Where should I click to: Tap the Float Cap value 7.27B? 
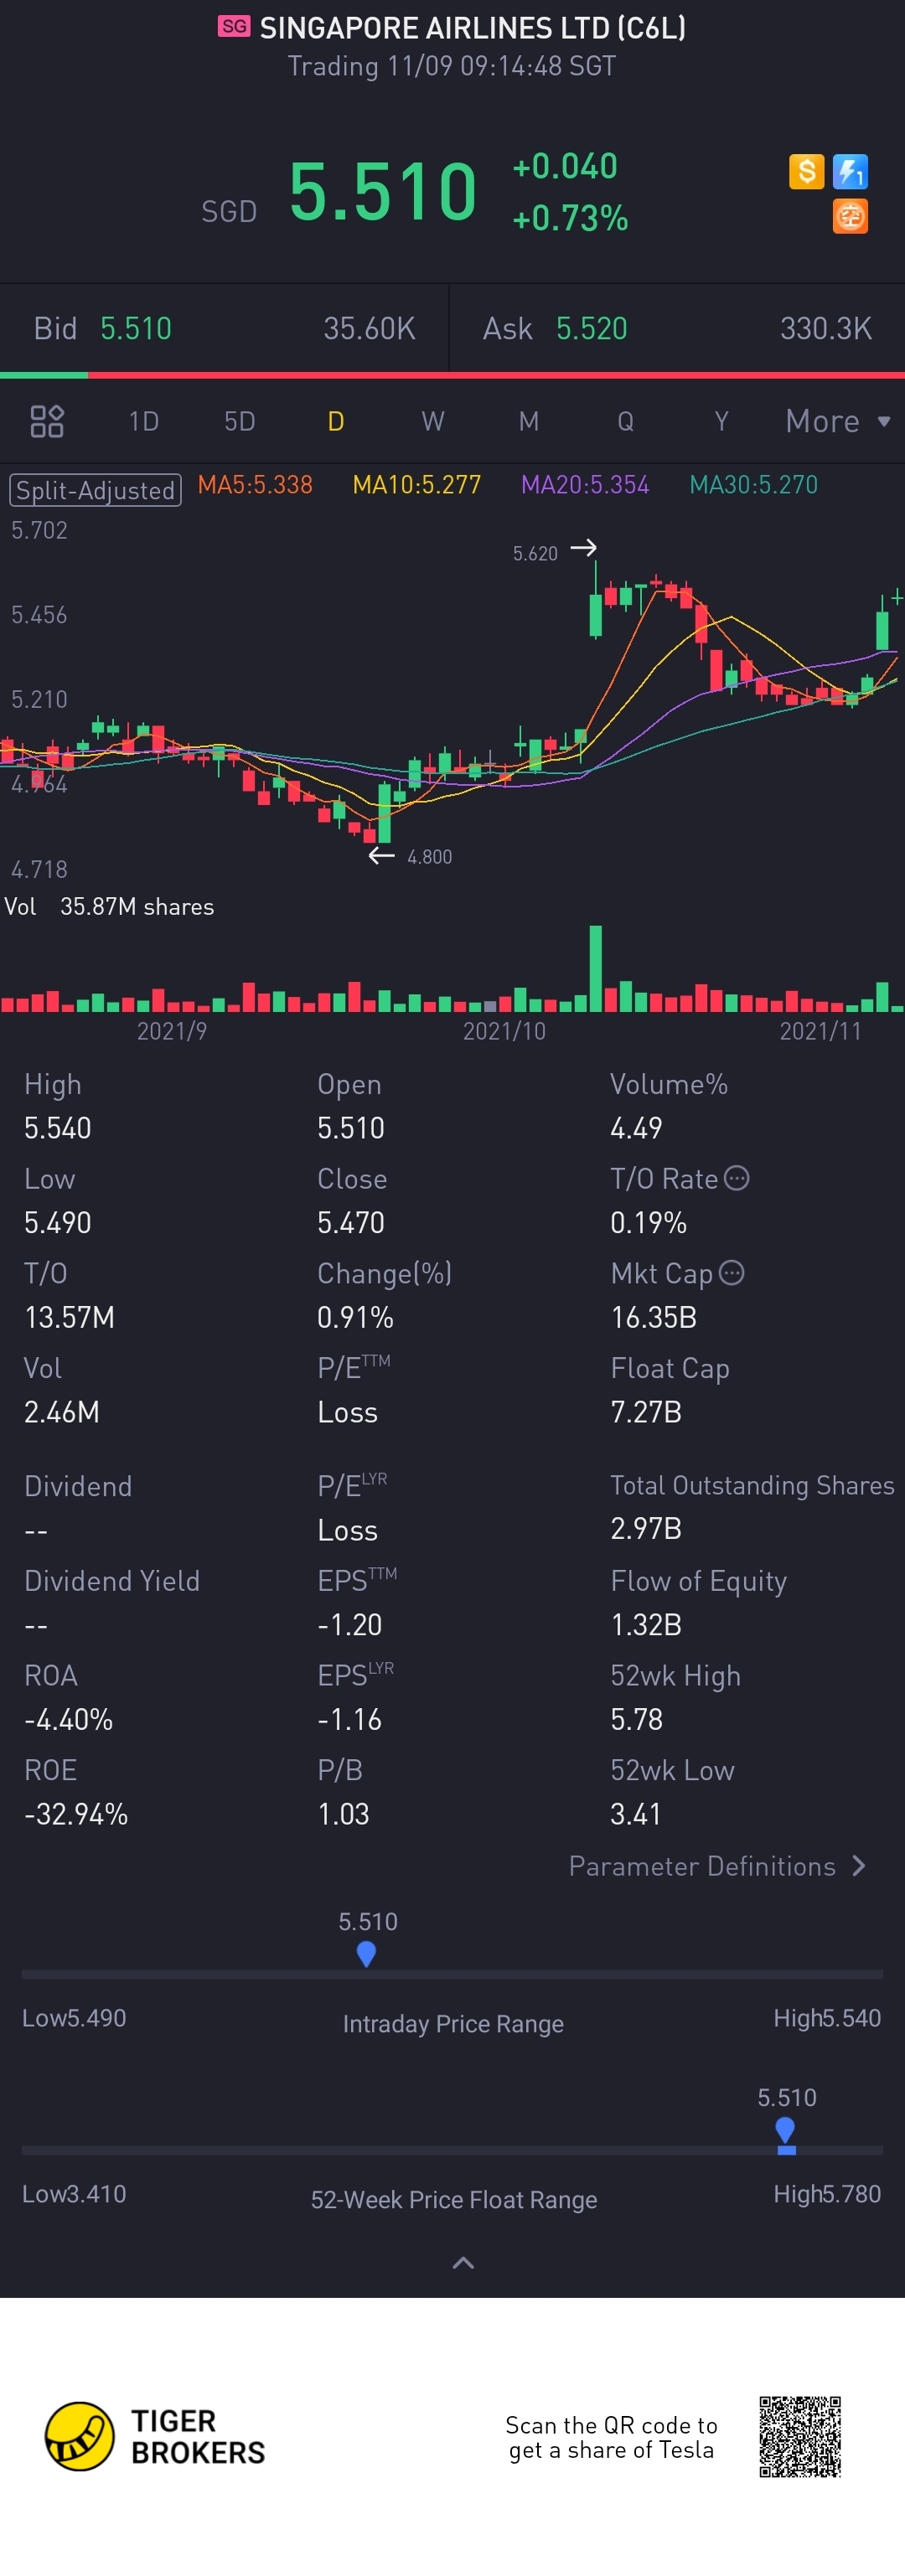click(x=646, y=1412)
